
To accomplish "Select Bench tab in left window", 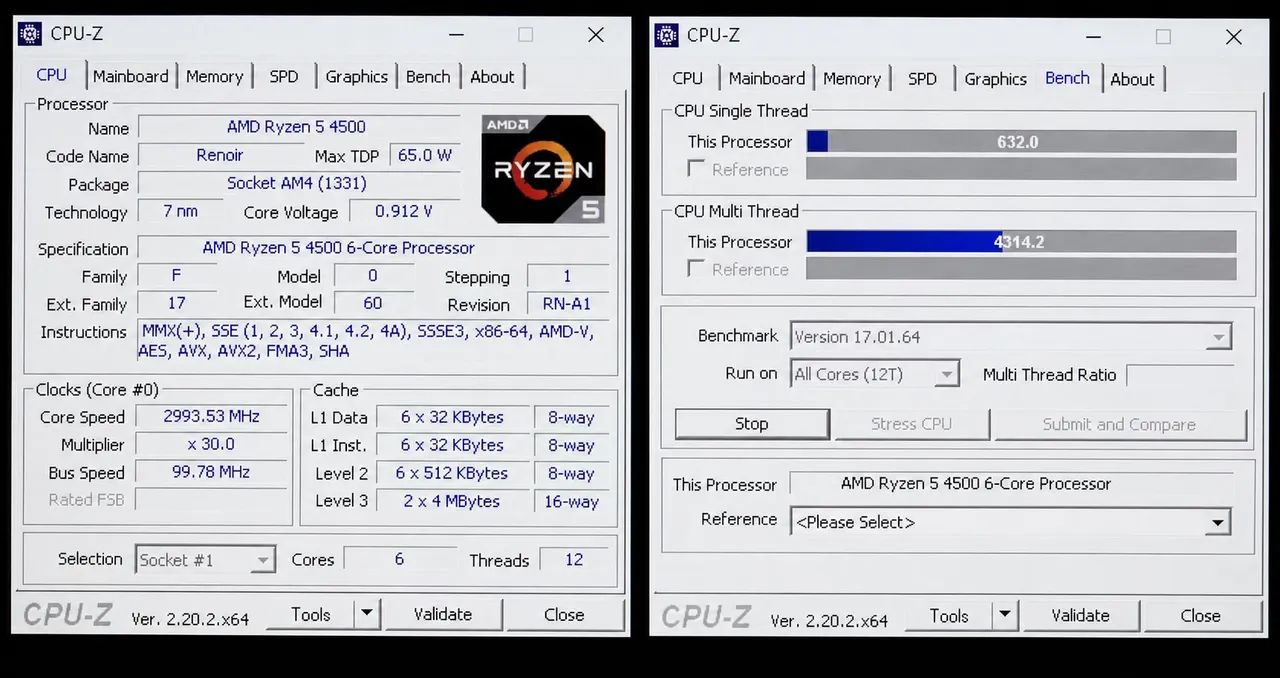I will (428, 76).
